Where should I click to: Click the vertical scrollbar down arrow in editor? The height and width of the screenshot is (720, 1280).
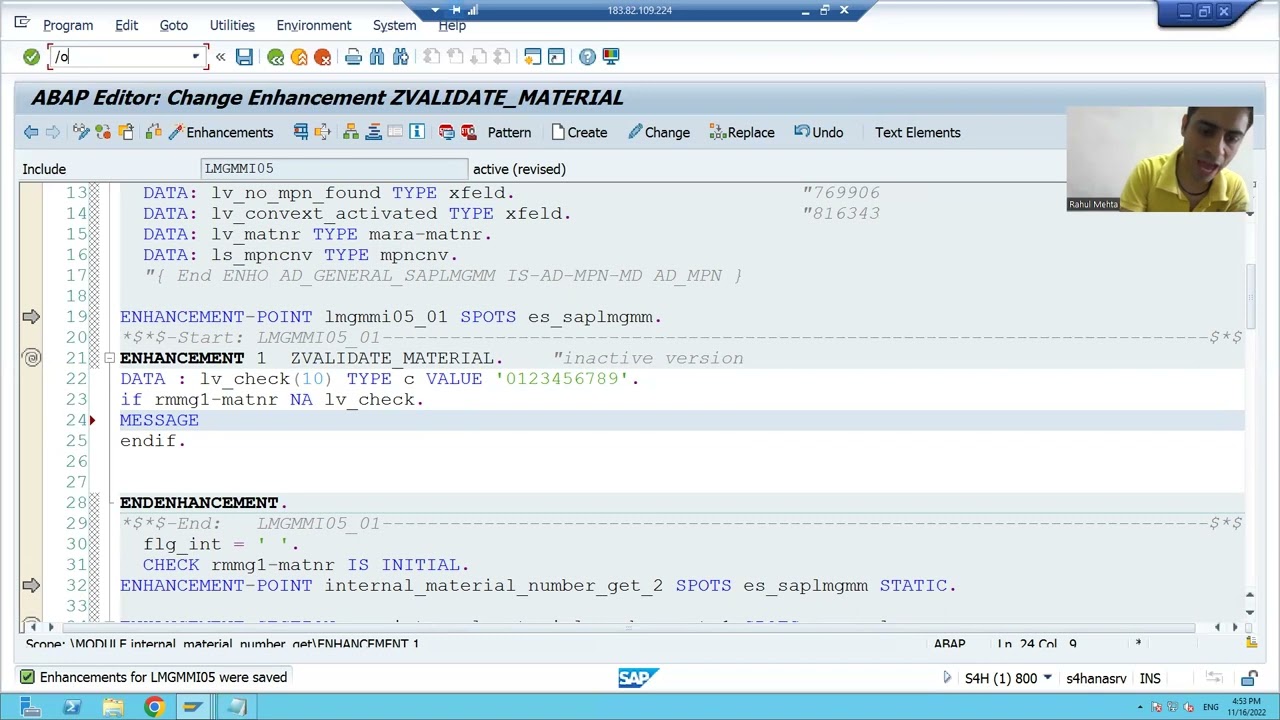(x=1249, y=613)
